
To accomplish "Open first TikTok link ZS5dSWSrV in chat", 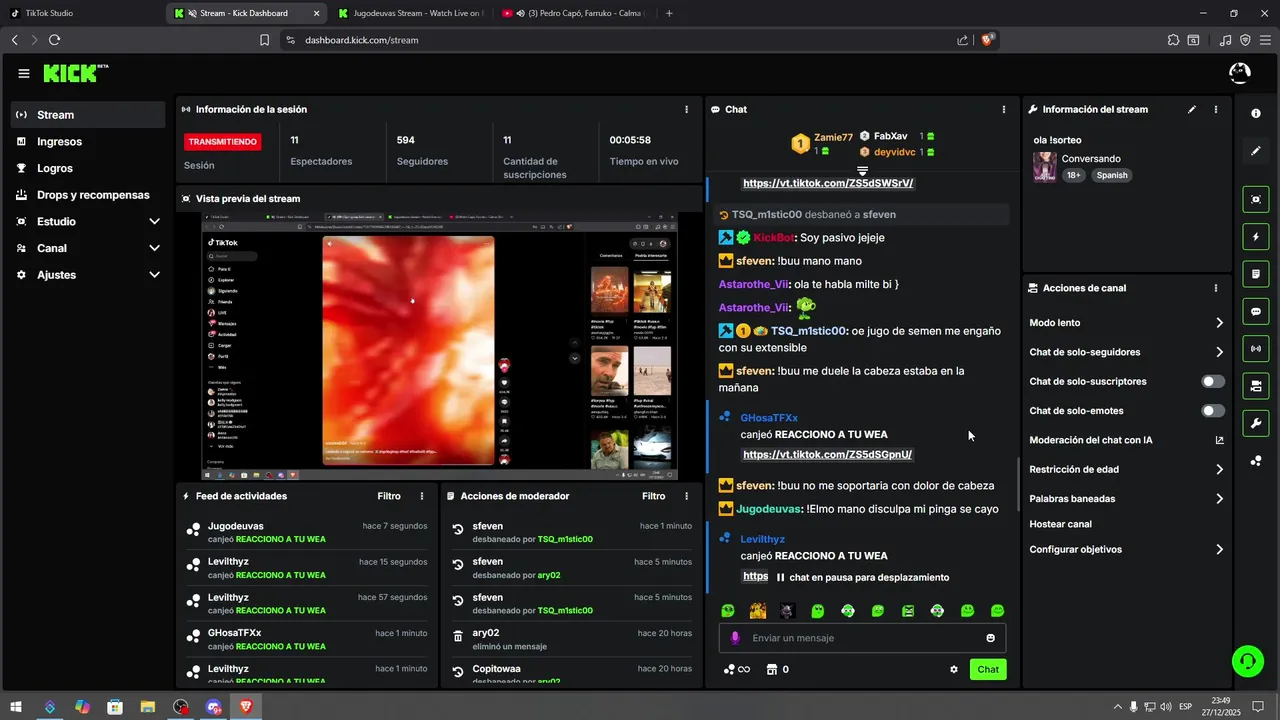I will (x=828, y=183).
